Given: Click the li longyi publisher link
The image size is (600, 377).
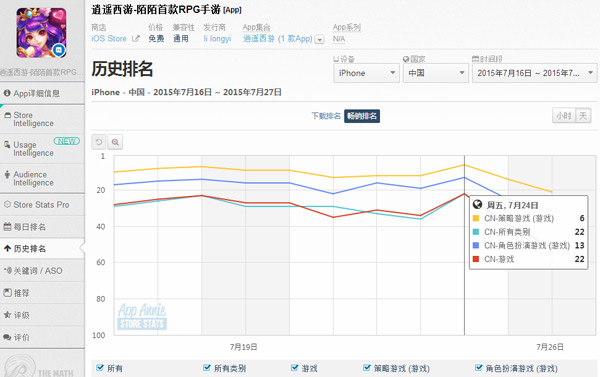Looking at the screenshot, I should pyautogui.click(x=217, y=39).
